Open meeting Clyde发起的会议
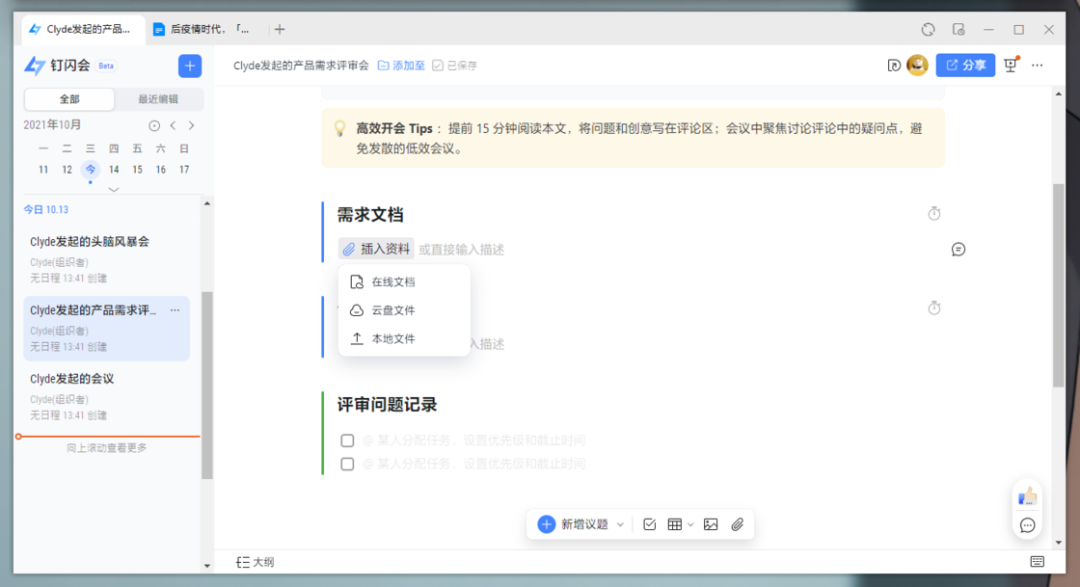The image size is (1080, 587). (107, 397)
